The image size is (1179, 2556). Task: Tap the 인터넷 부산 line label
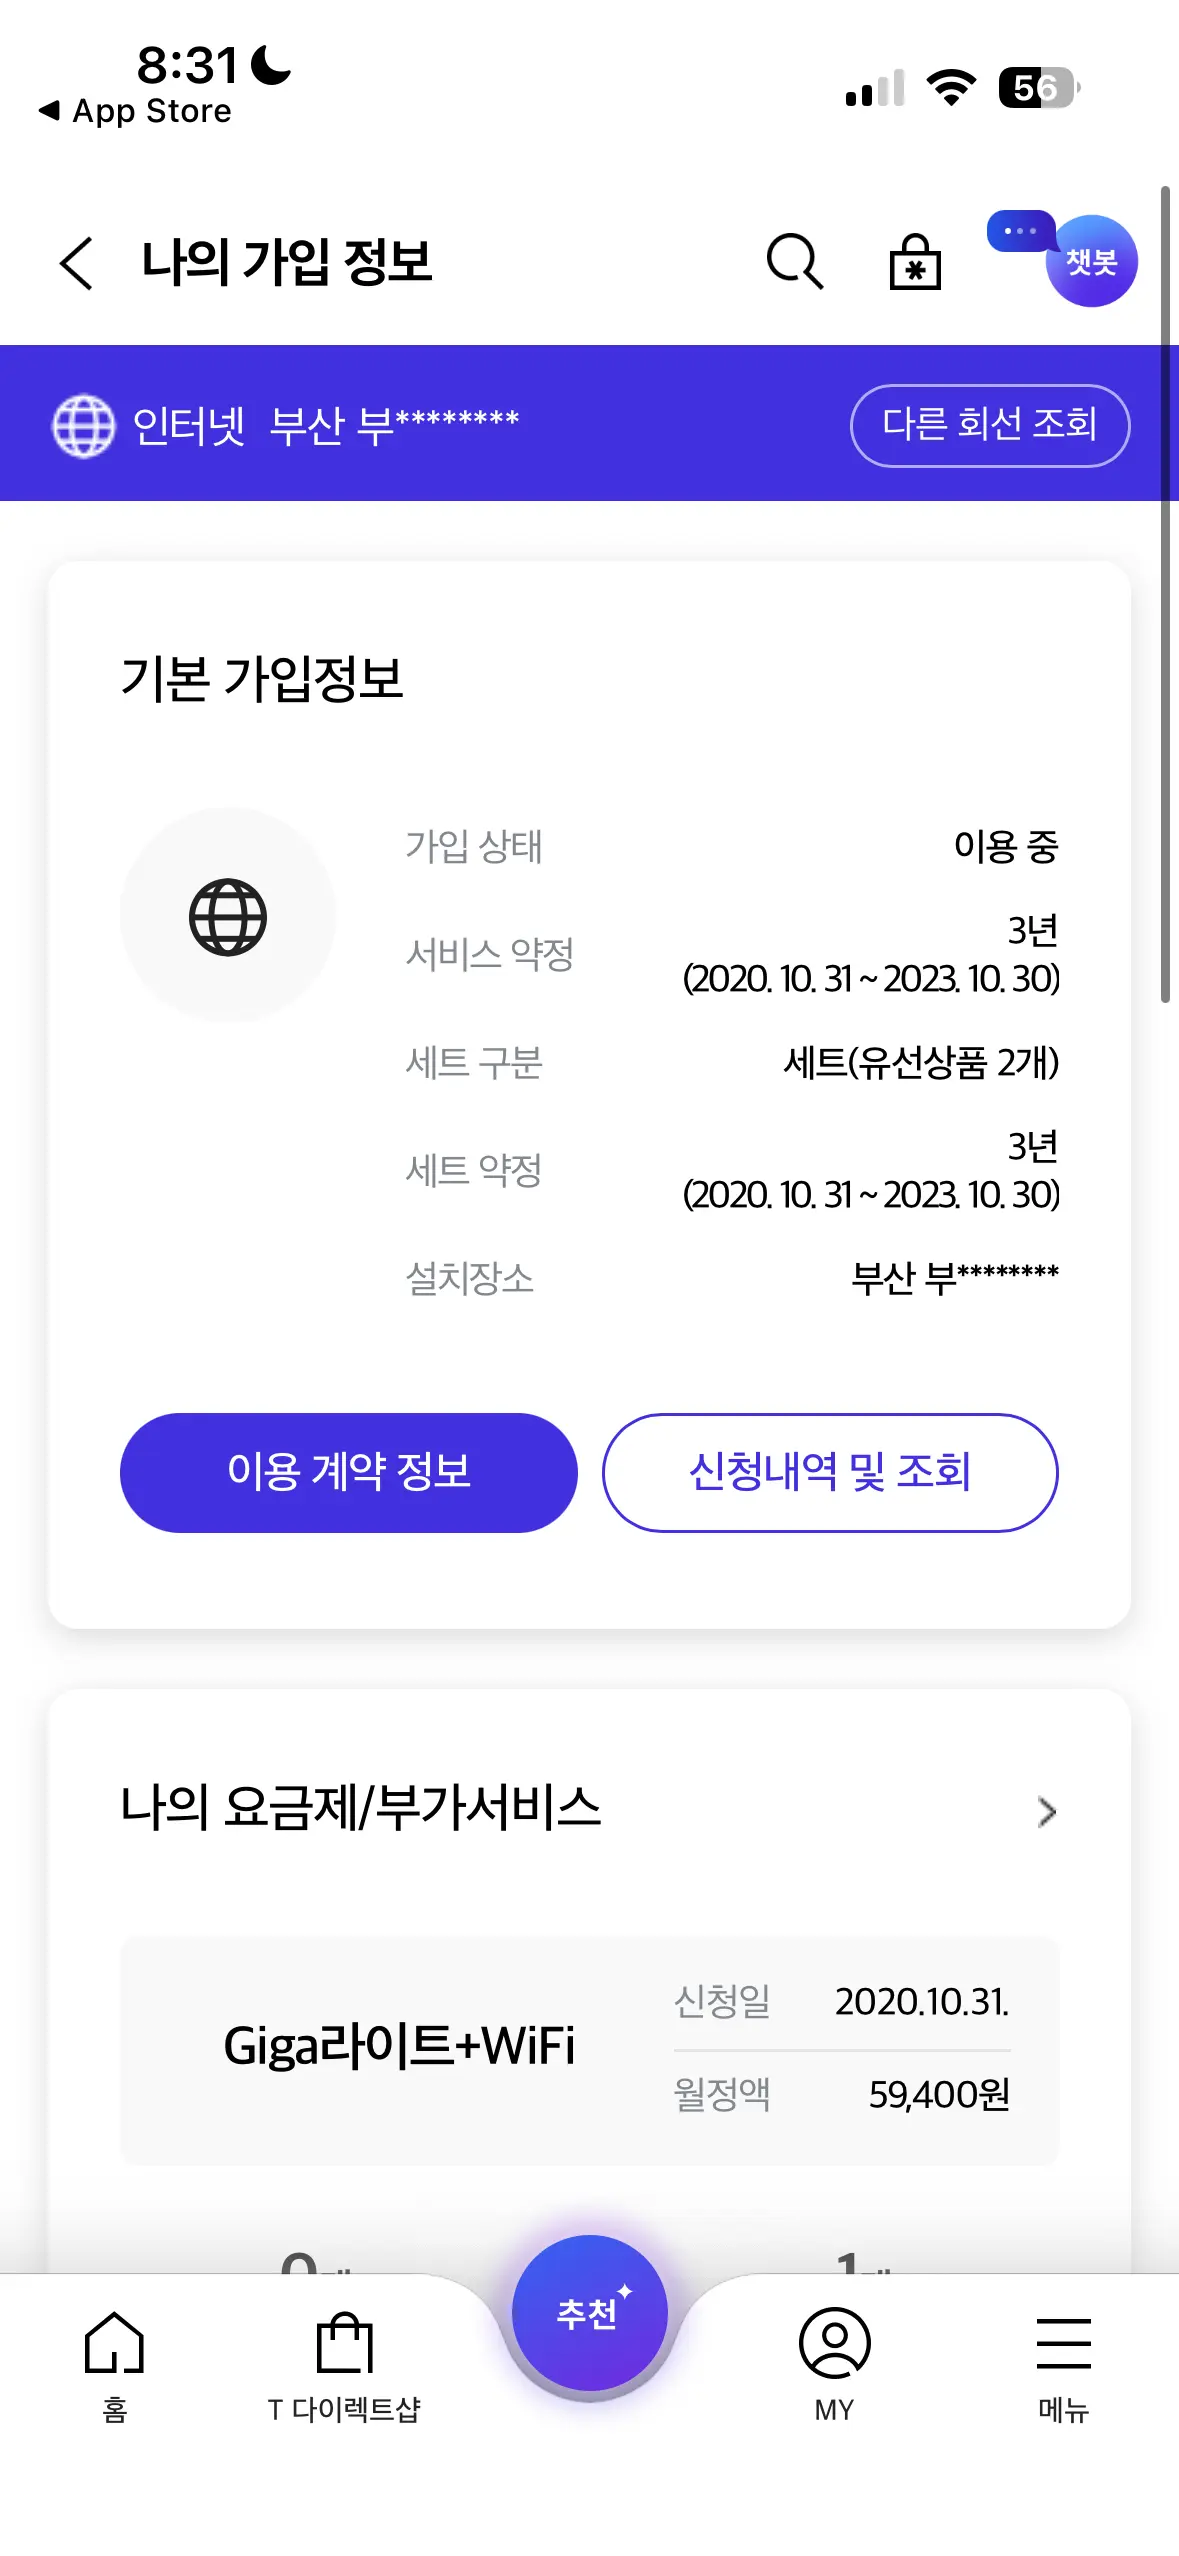tap(325, 425)
